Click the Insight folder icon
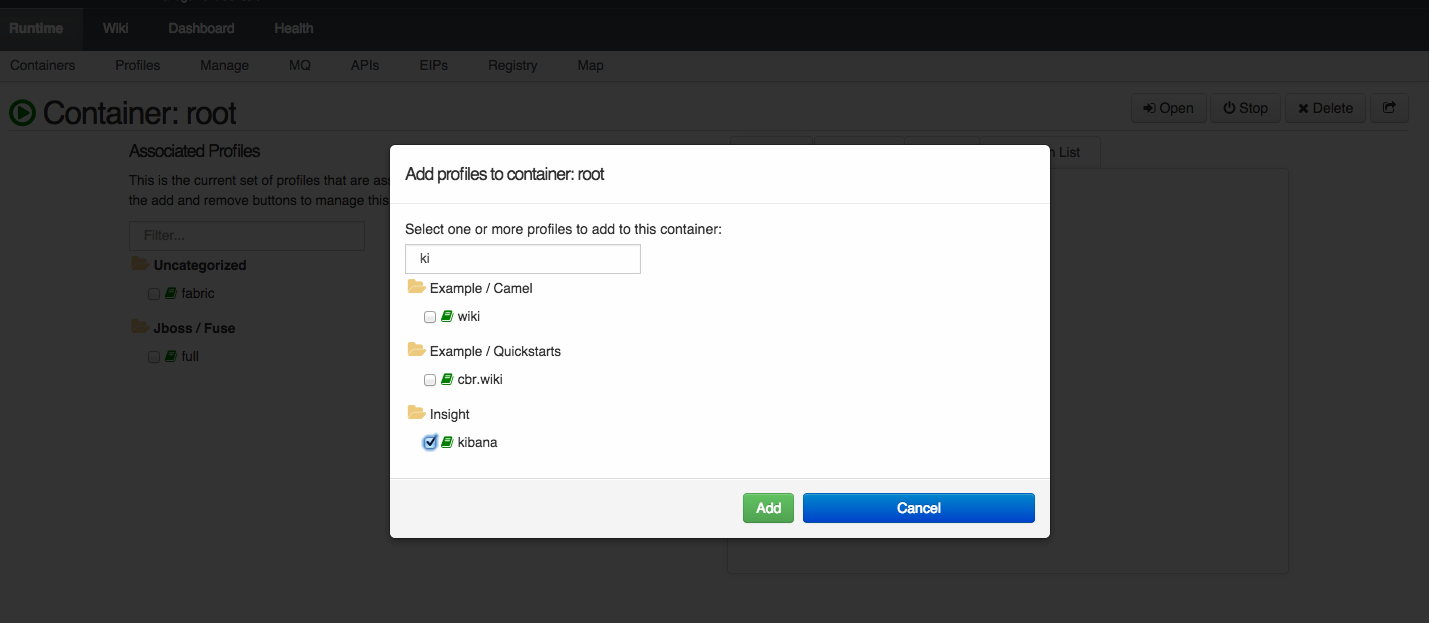This screenshot has width=1429, height=623. pos(416,412)
